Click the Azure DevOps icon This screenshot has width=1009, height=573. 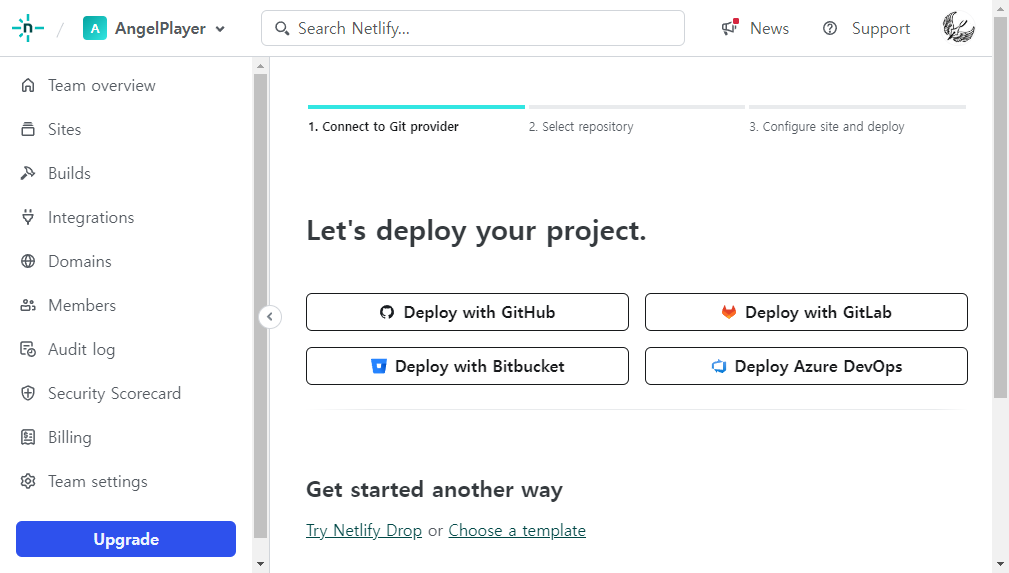click(719, 366)
